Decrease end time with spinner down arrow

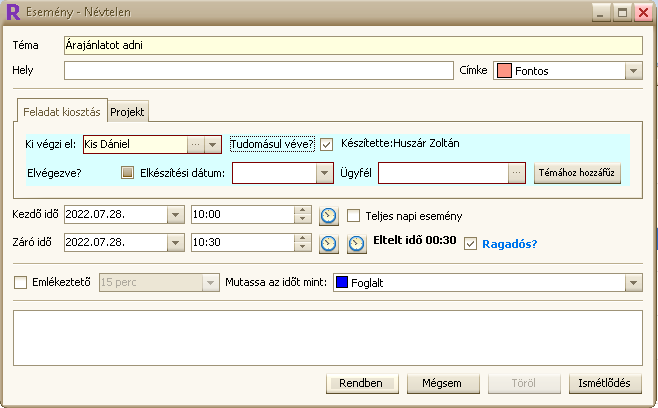pyautogui.click(x=302, y=247)
